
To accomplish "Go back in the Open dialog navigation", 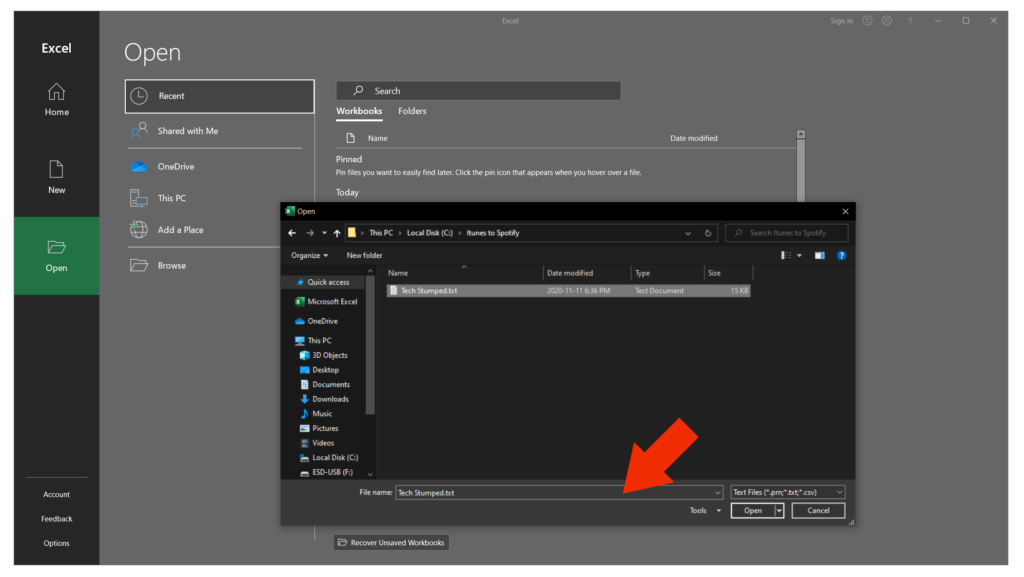I will [x=292, y=233].
